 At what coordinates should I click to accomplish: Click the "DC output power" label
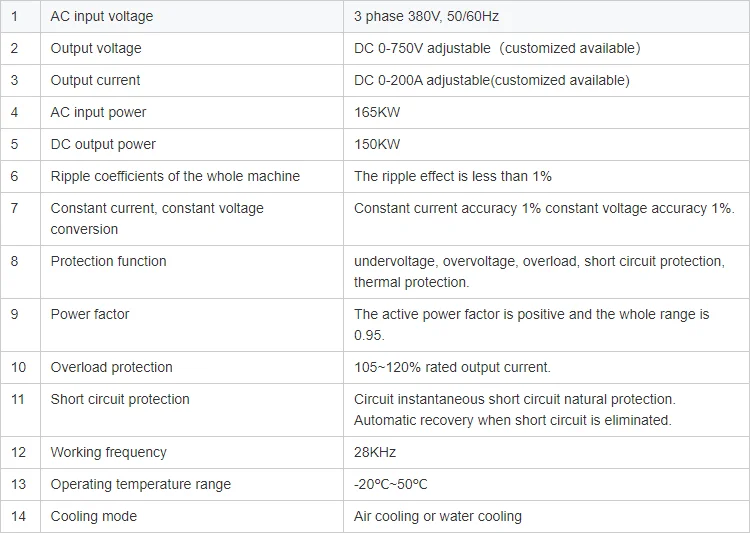click(x=103, y=144)
